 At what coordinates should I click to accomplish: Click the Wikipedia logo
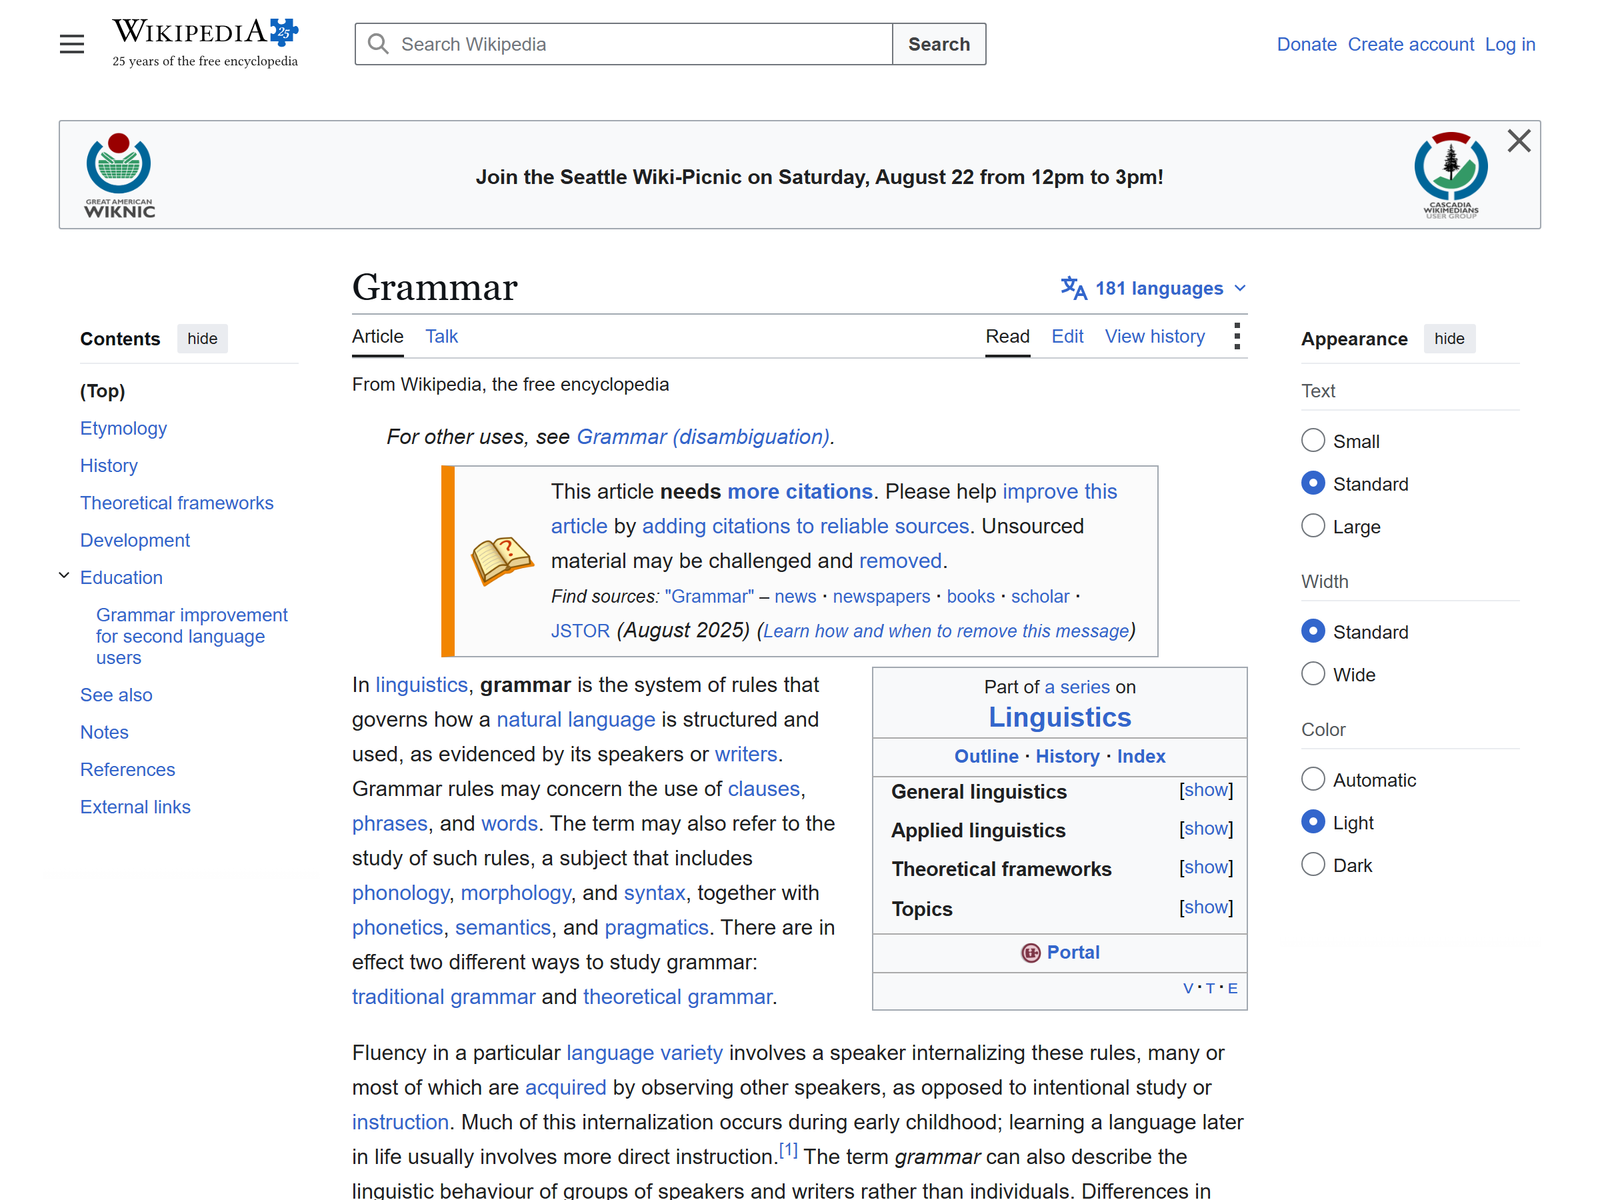pos(205,44)
